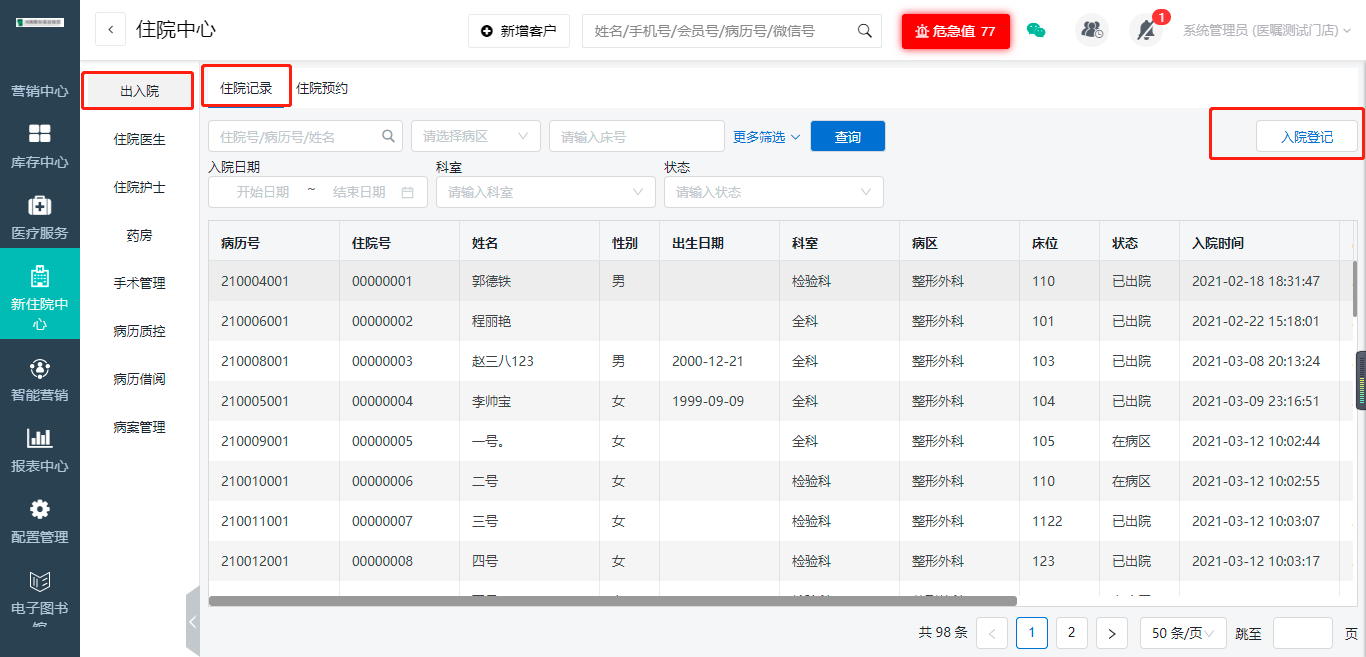Open the 状态 dropdown
This screenshot has height=657, width=1366.
coord(774,192)
